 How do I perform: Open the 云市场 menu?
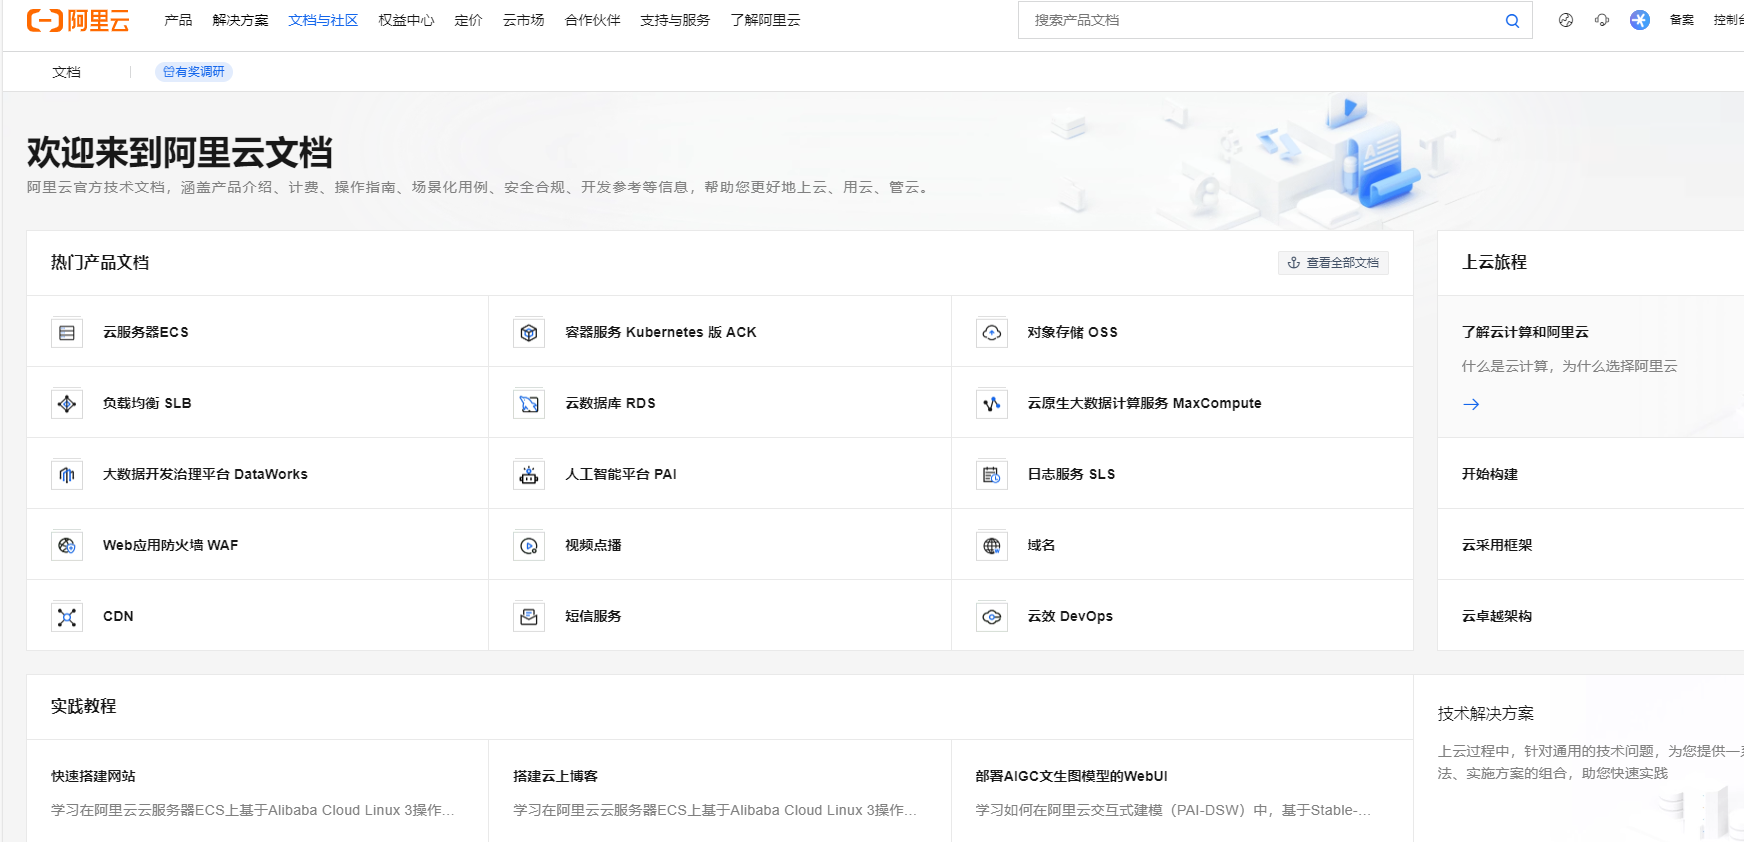(x=523, y=20)
